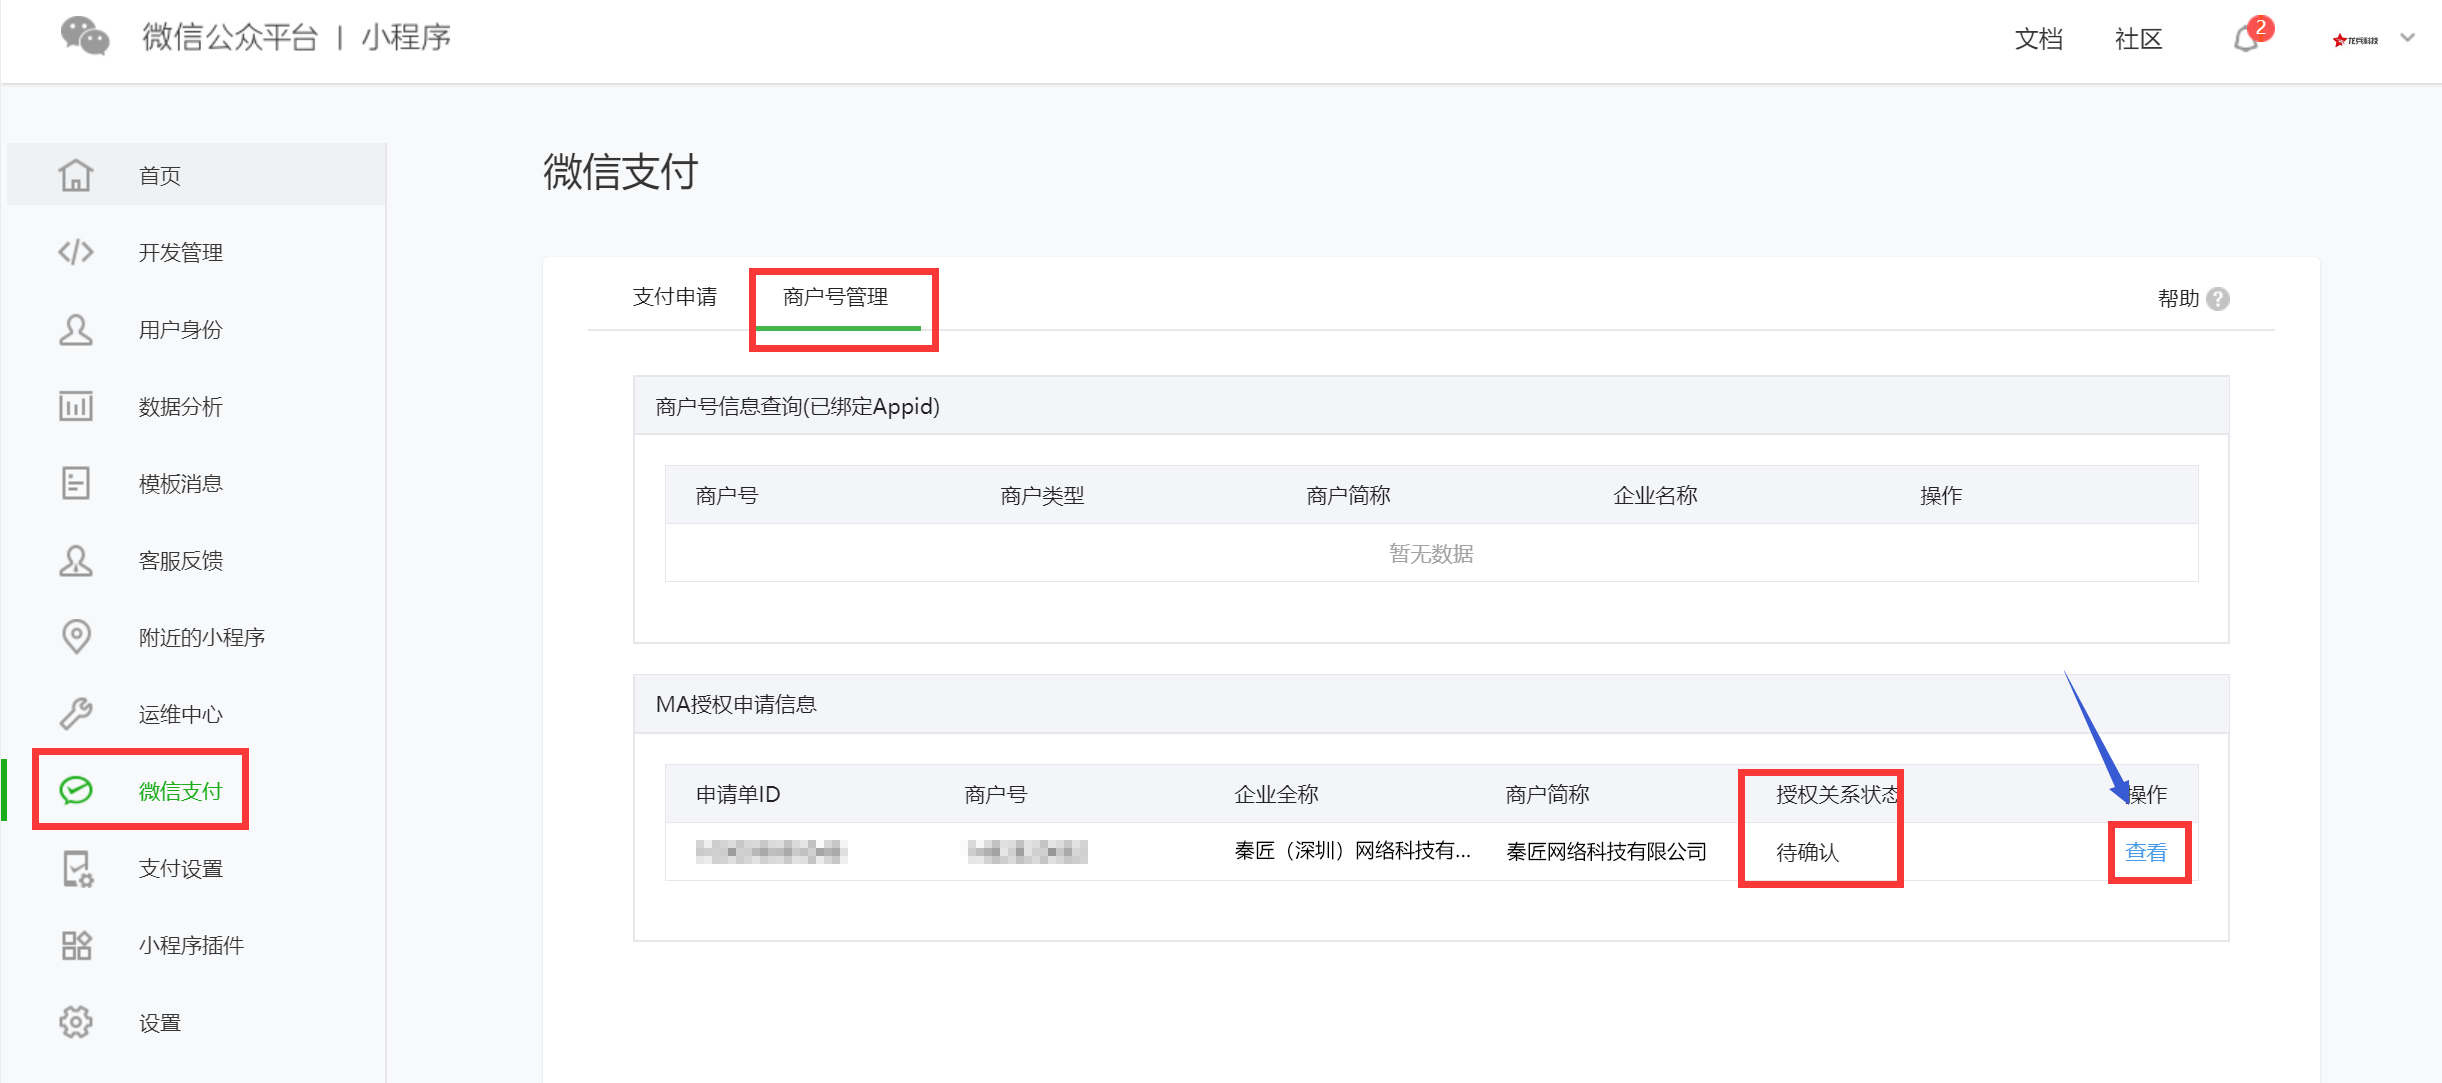Select the 商户号管理 tab
Viewport: 2442px width, 1083px height.
[x=836, y=297]
